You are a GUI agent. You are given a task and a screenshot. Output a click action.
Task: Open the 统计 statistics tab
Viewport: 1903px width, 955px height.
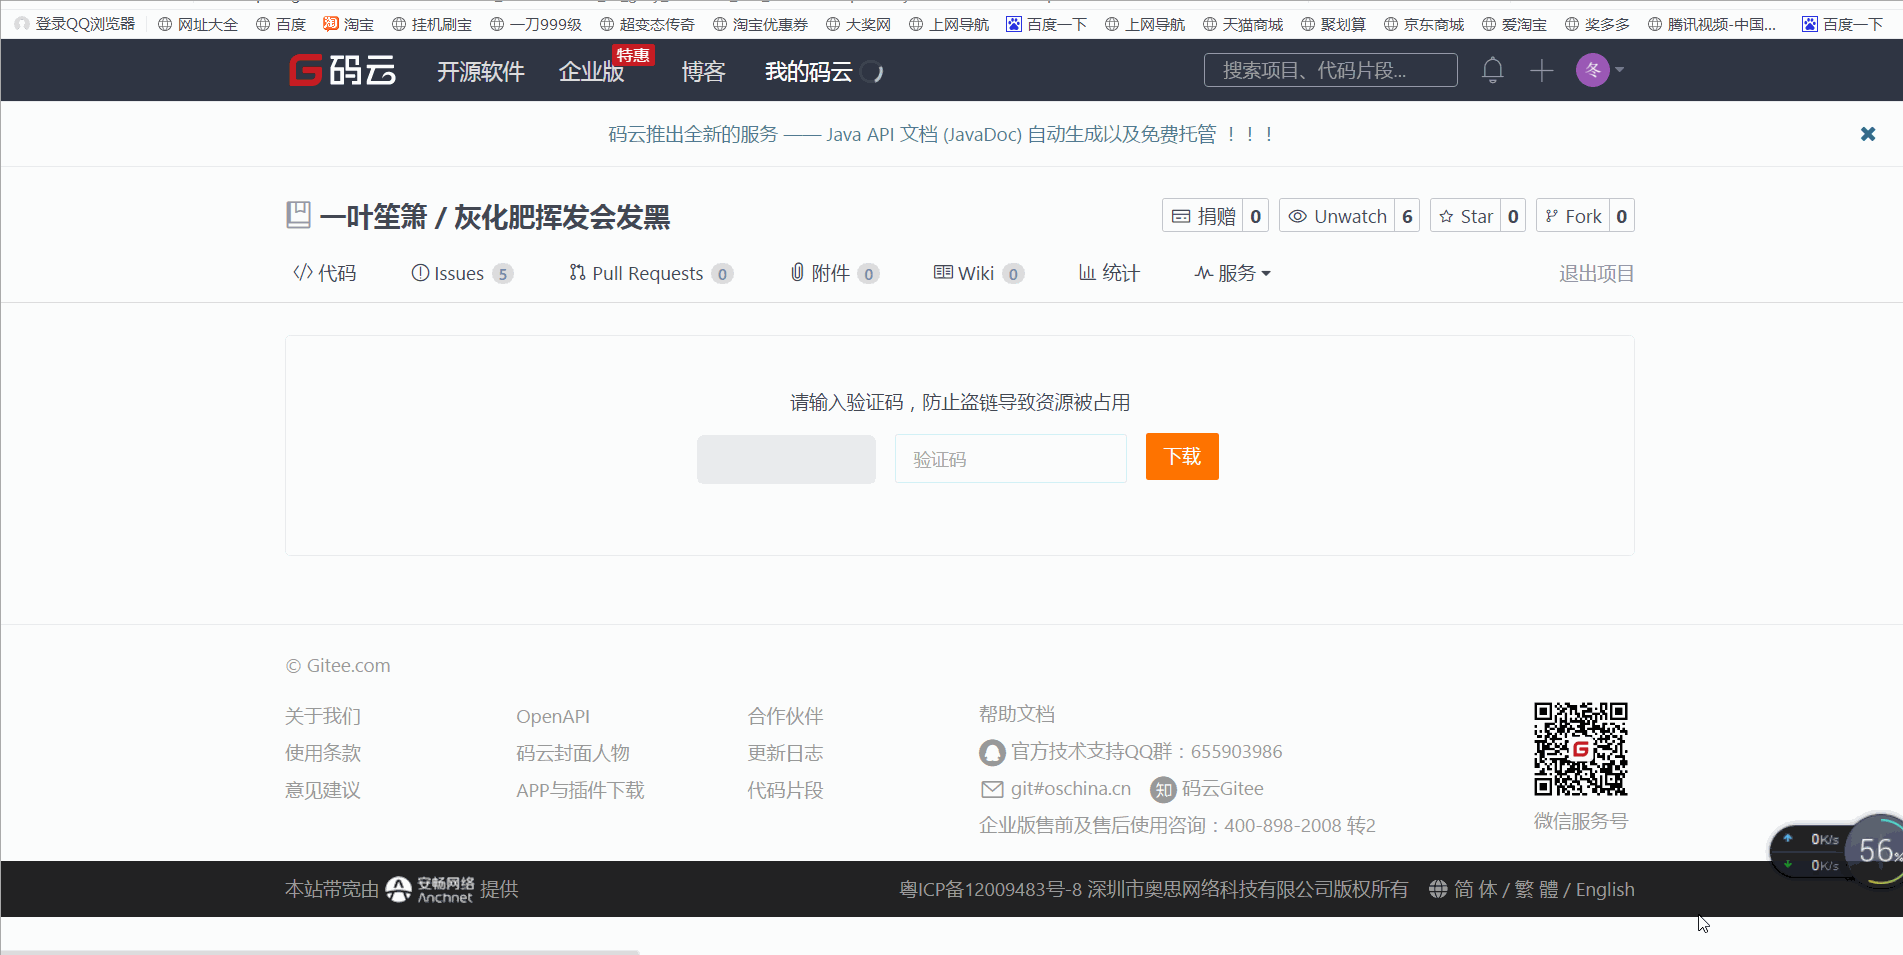click(1109, 273)
